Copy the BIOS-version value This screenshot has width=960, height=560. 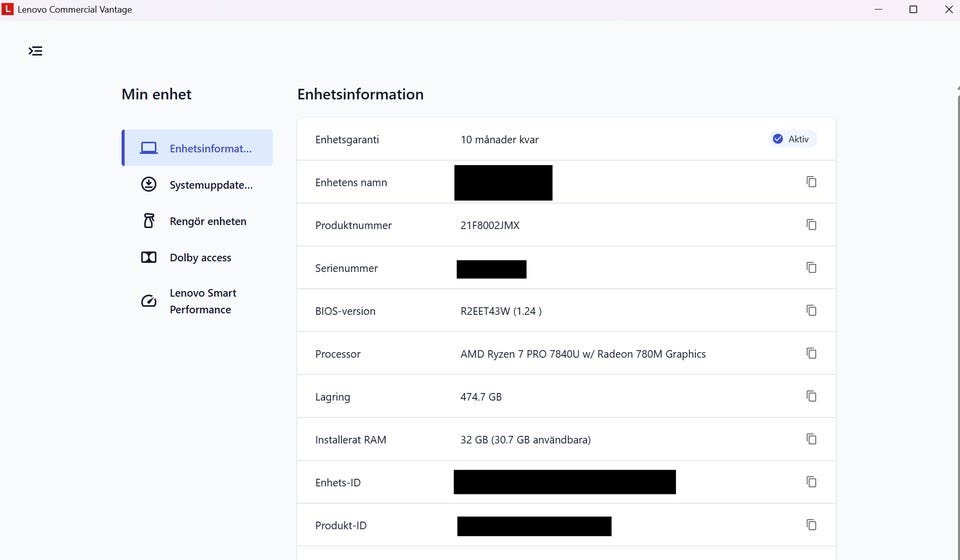(811, 310)
